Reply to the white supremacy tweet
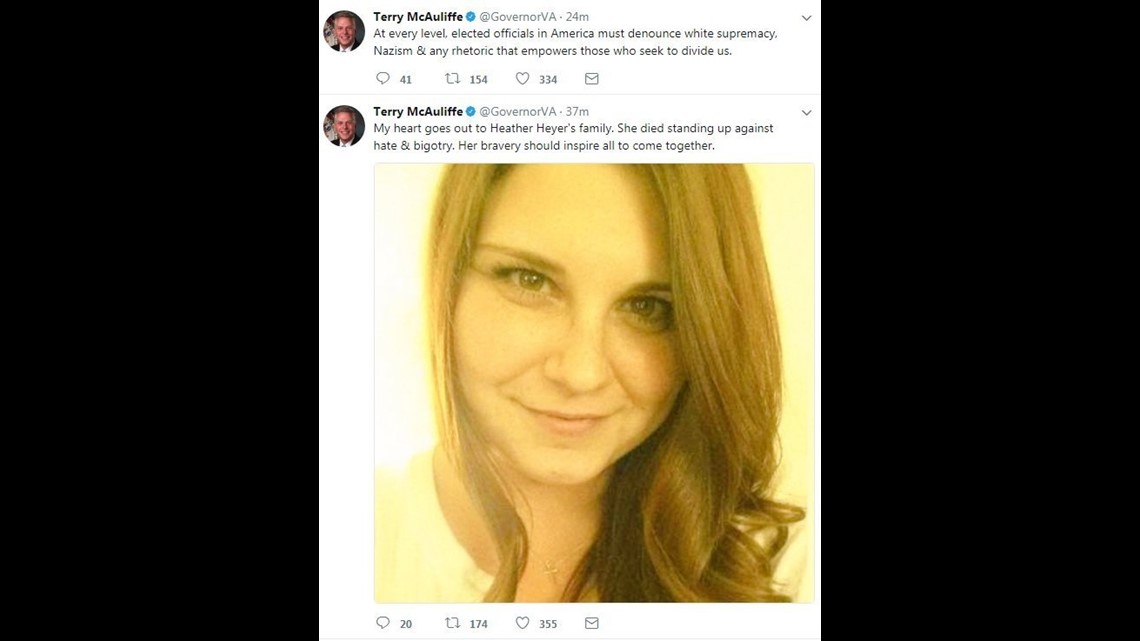 point(383,78)
